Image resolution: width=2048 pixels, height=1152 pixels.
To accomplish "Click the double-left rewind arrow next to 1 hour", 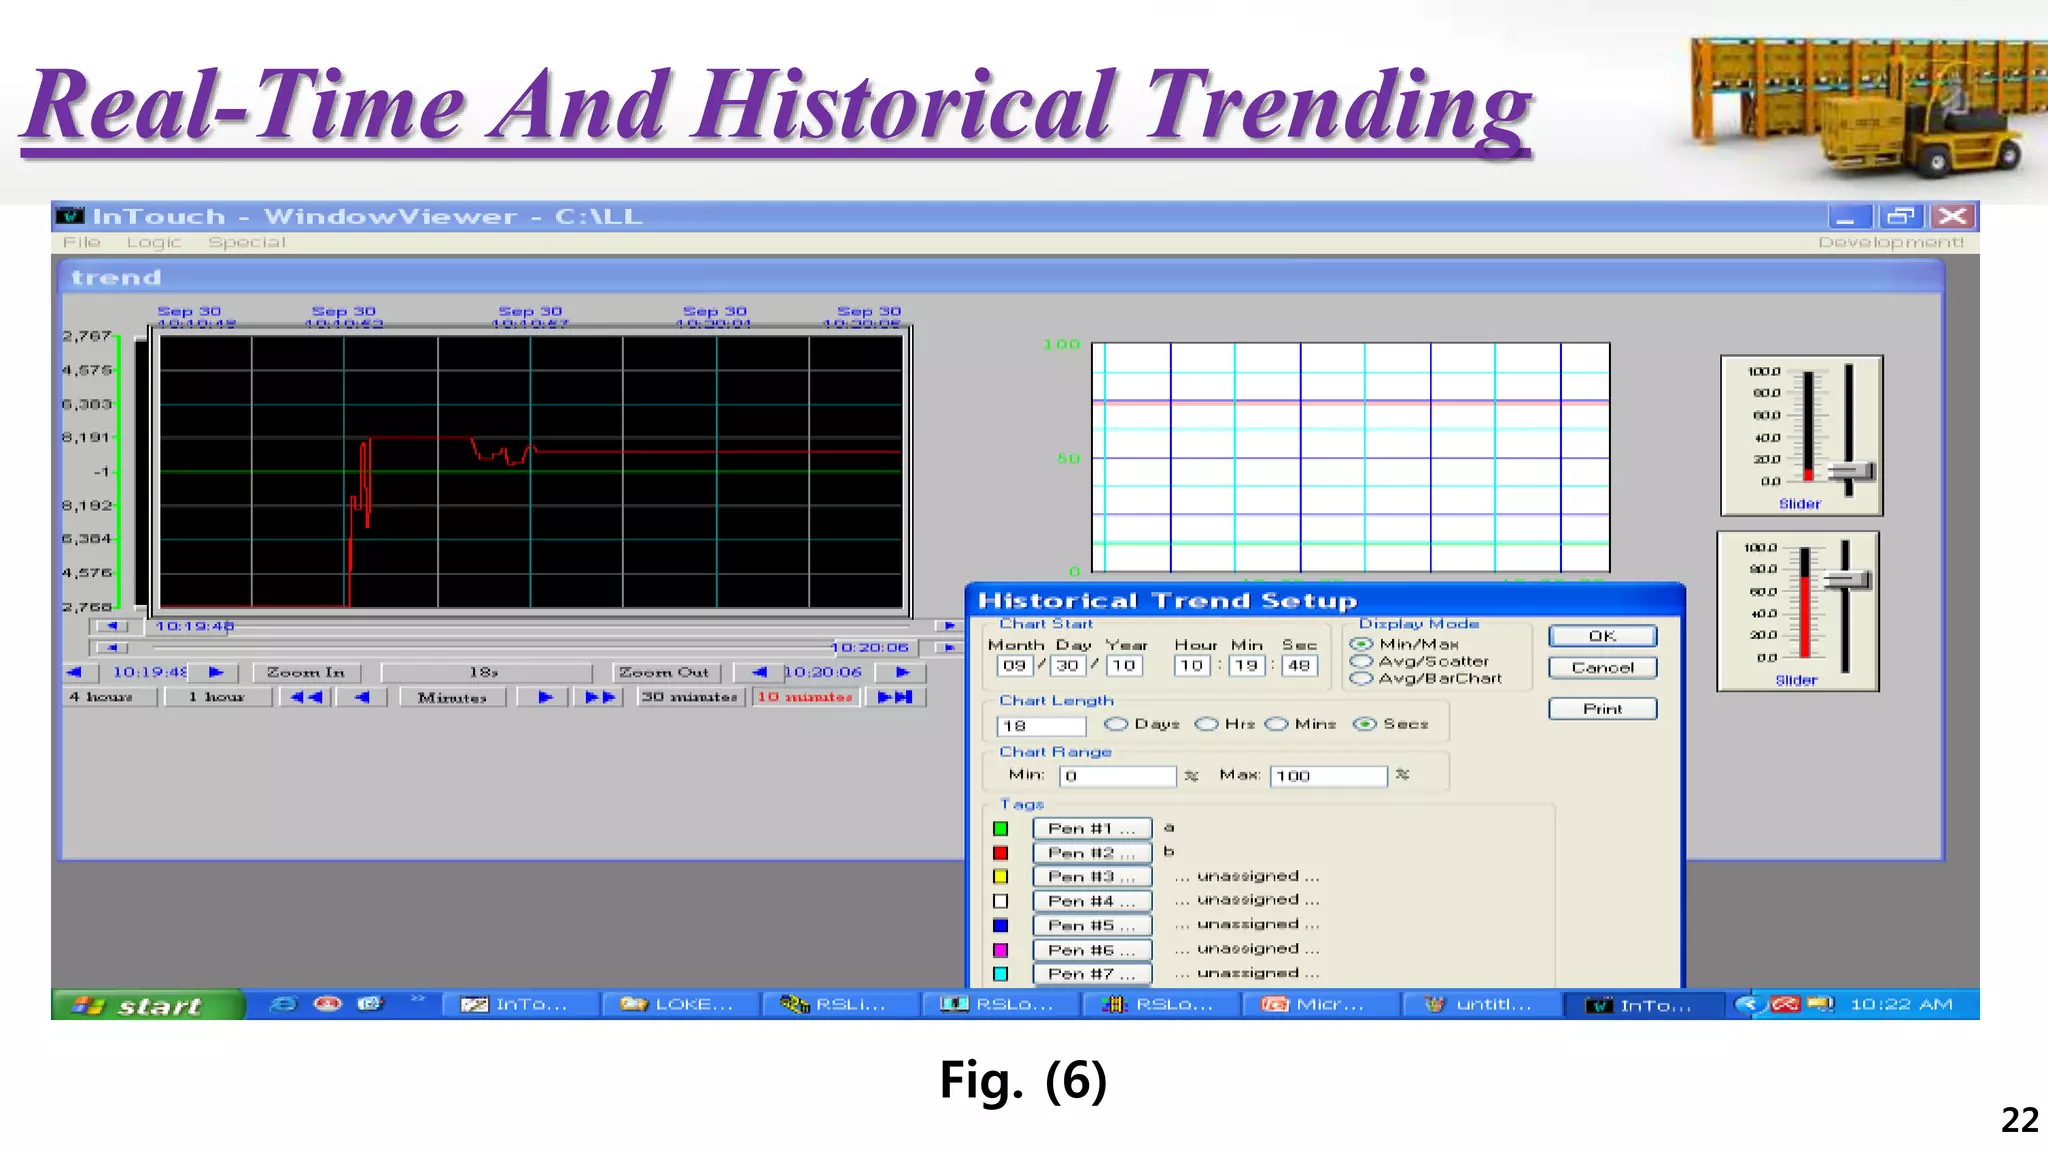I will pos(307,697).
